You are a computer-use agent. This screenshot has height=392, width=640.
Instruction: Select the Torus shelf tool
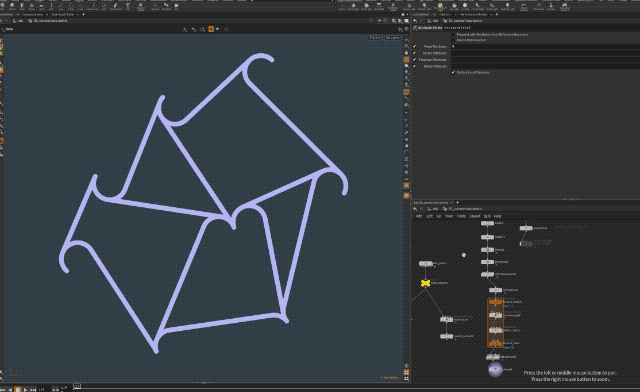pos(31,6)
